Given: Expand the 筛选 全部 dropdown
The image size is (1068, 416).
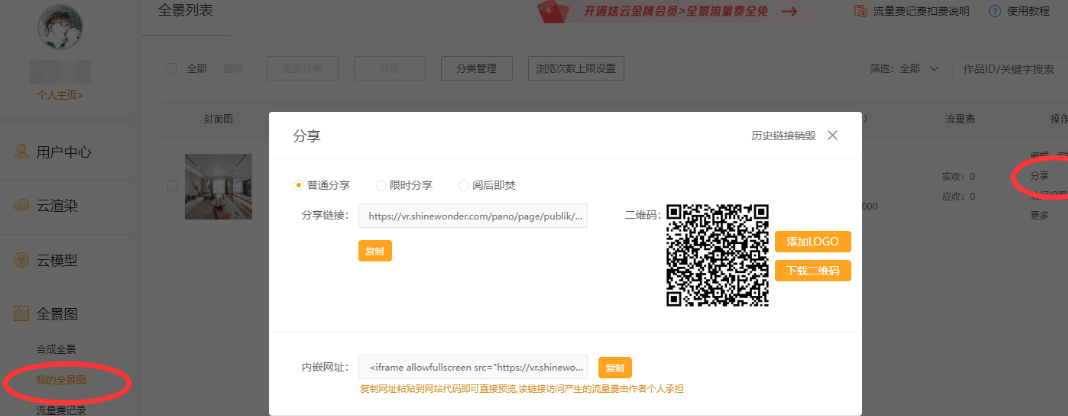Looking at the screenshot, I should coord(920,69).
